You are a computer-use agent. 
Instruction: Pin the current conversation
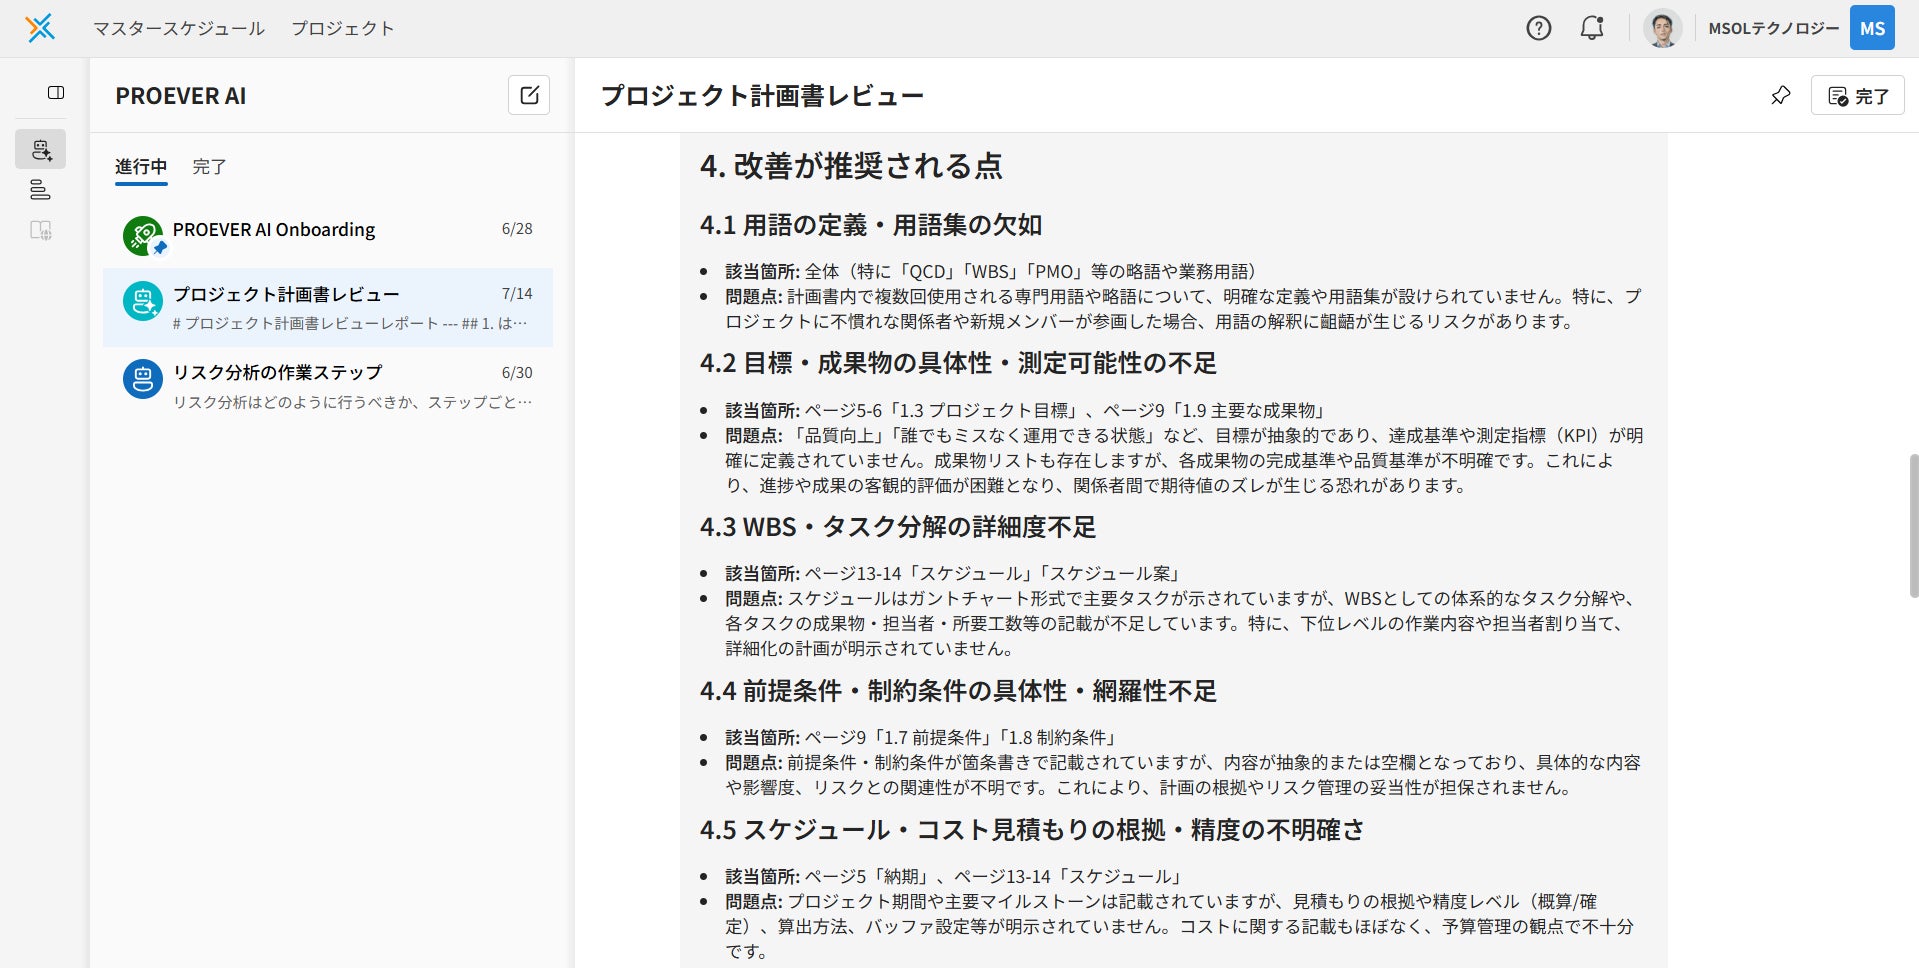click(1780, 96)
